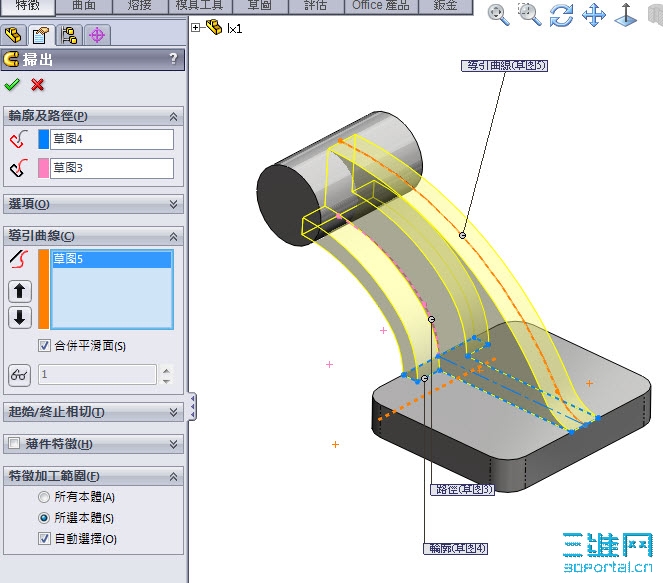The image size is (663, 583).
Task: Collapse the profile and path section
Action: click(x=173, y=117)
